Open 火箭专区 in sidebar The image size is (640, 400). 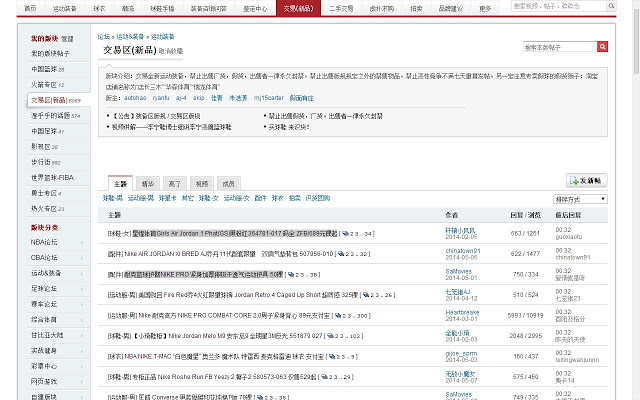(x=44, y=84)
